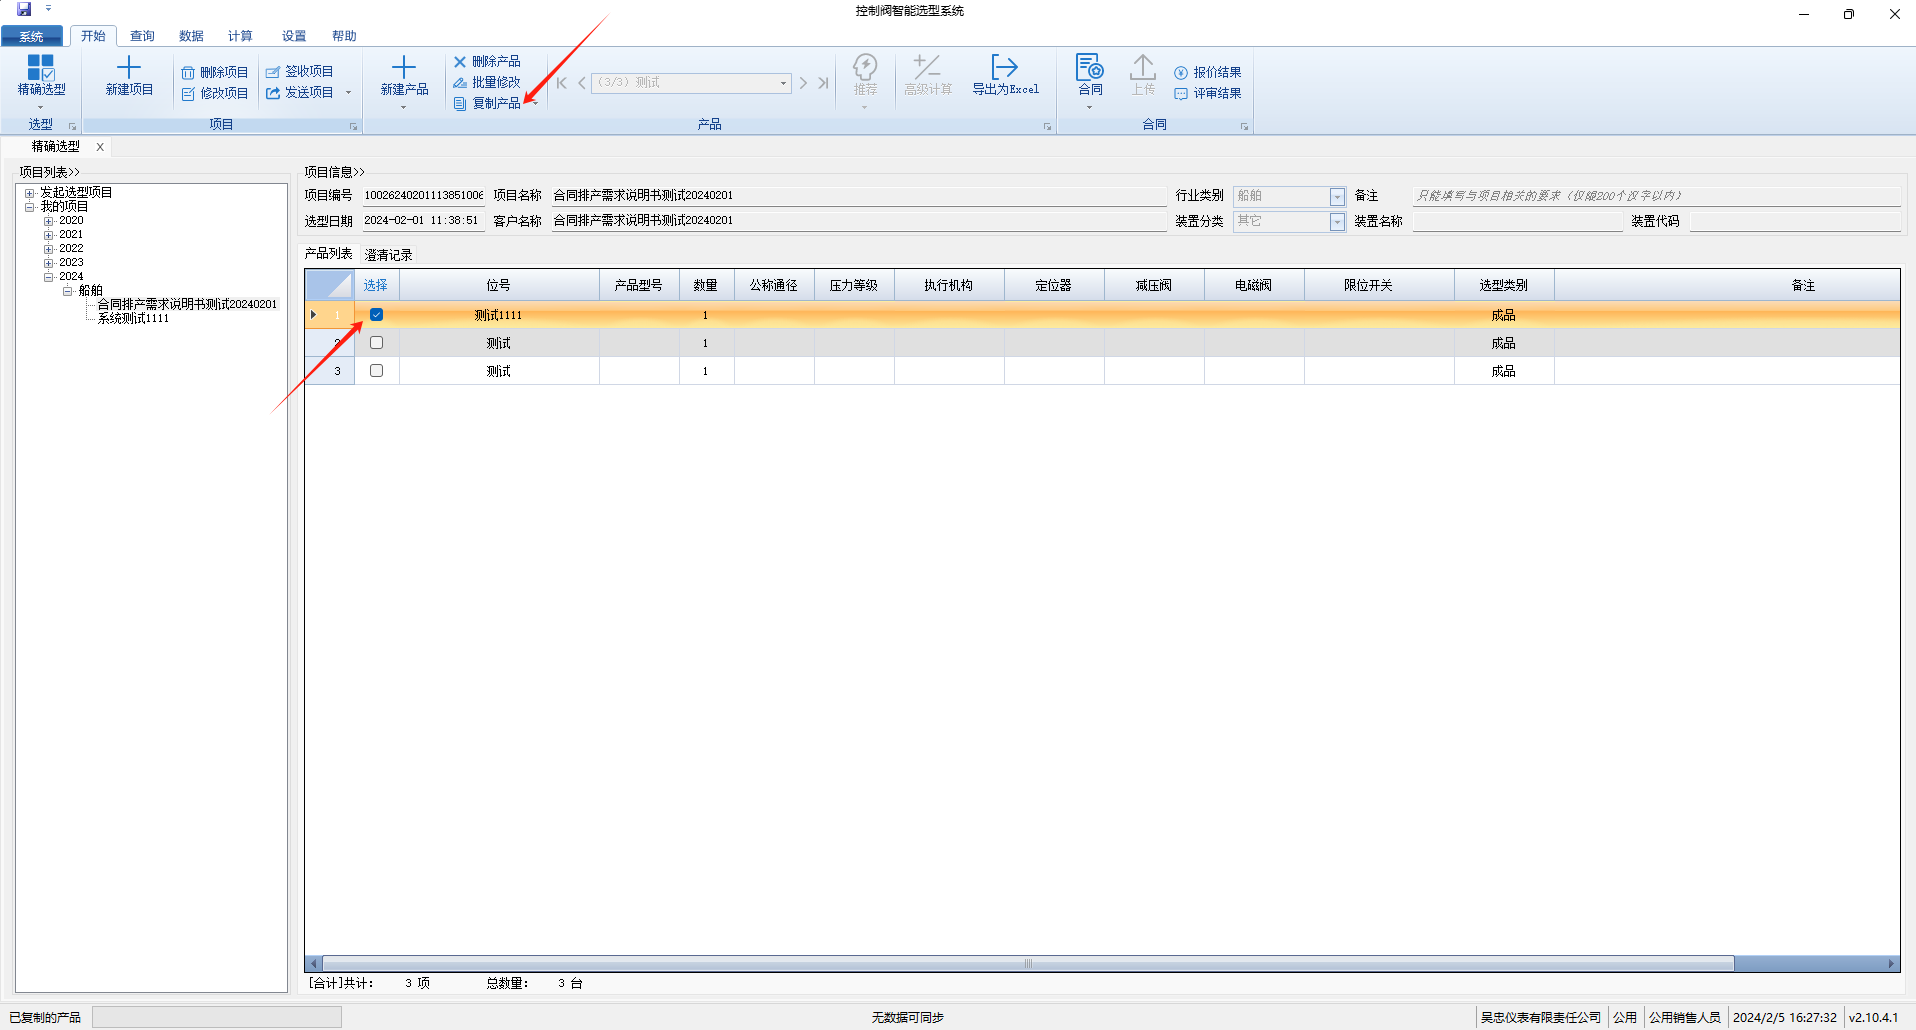Click 删除产品 in the ribbon

pos(487,62)
